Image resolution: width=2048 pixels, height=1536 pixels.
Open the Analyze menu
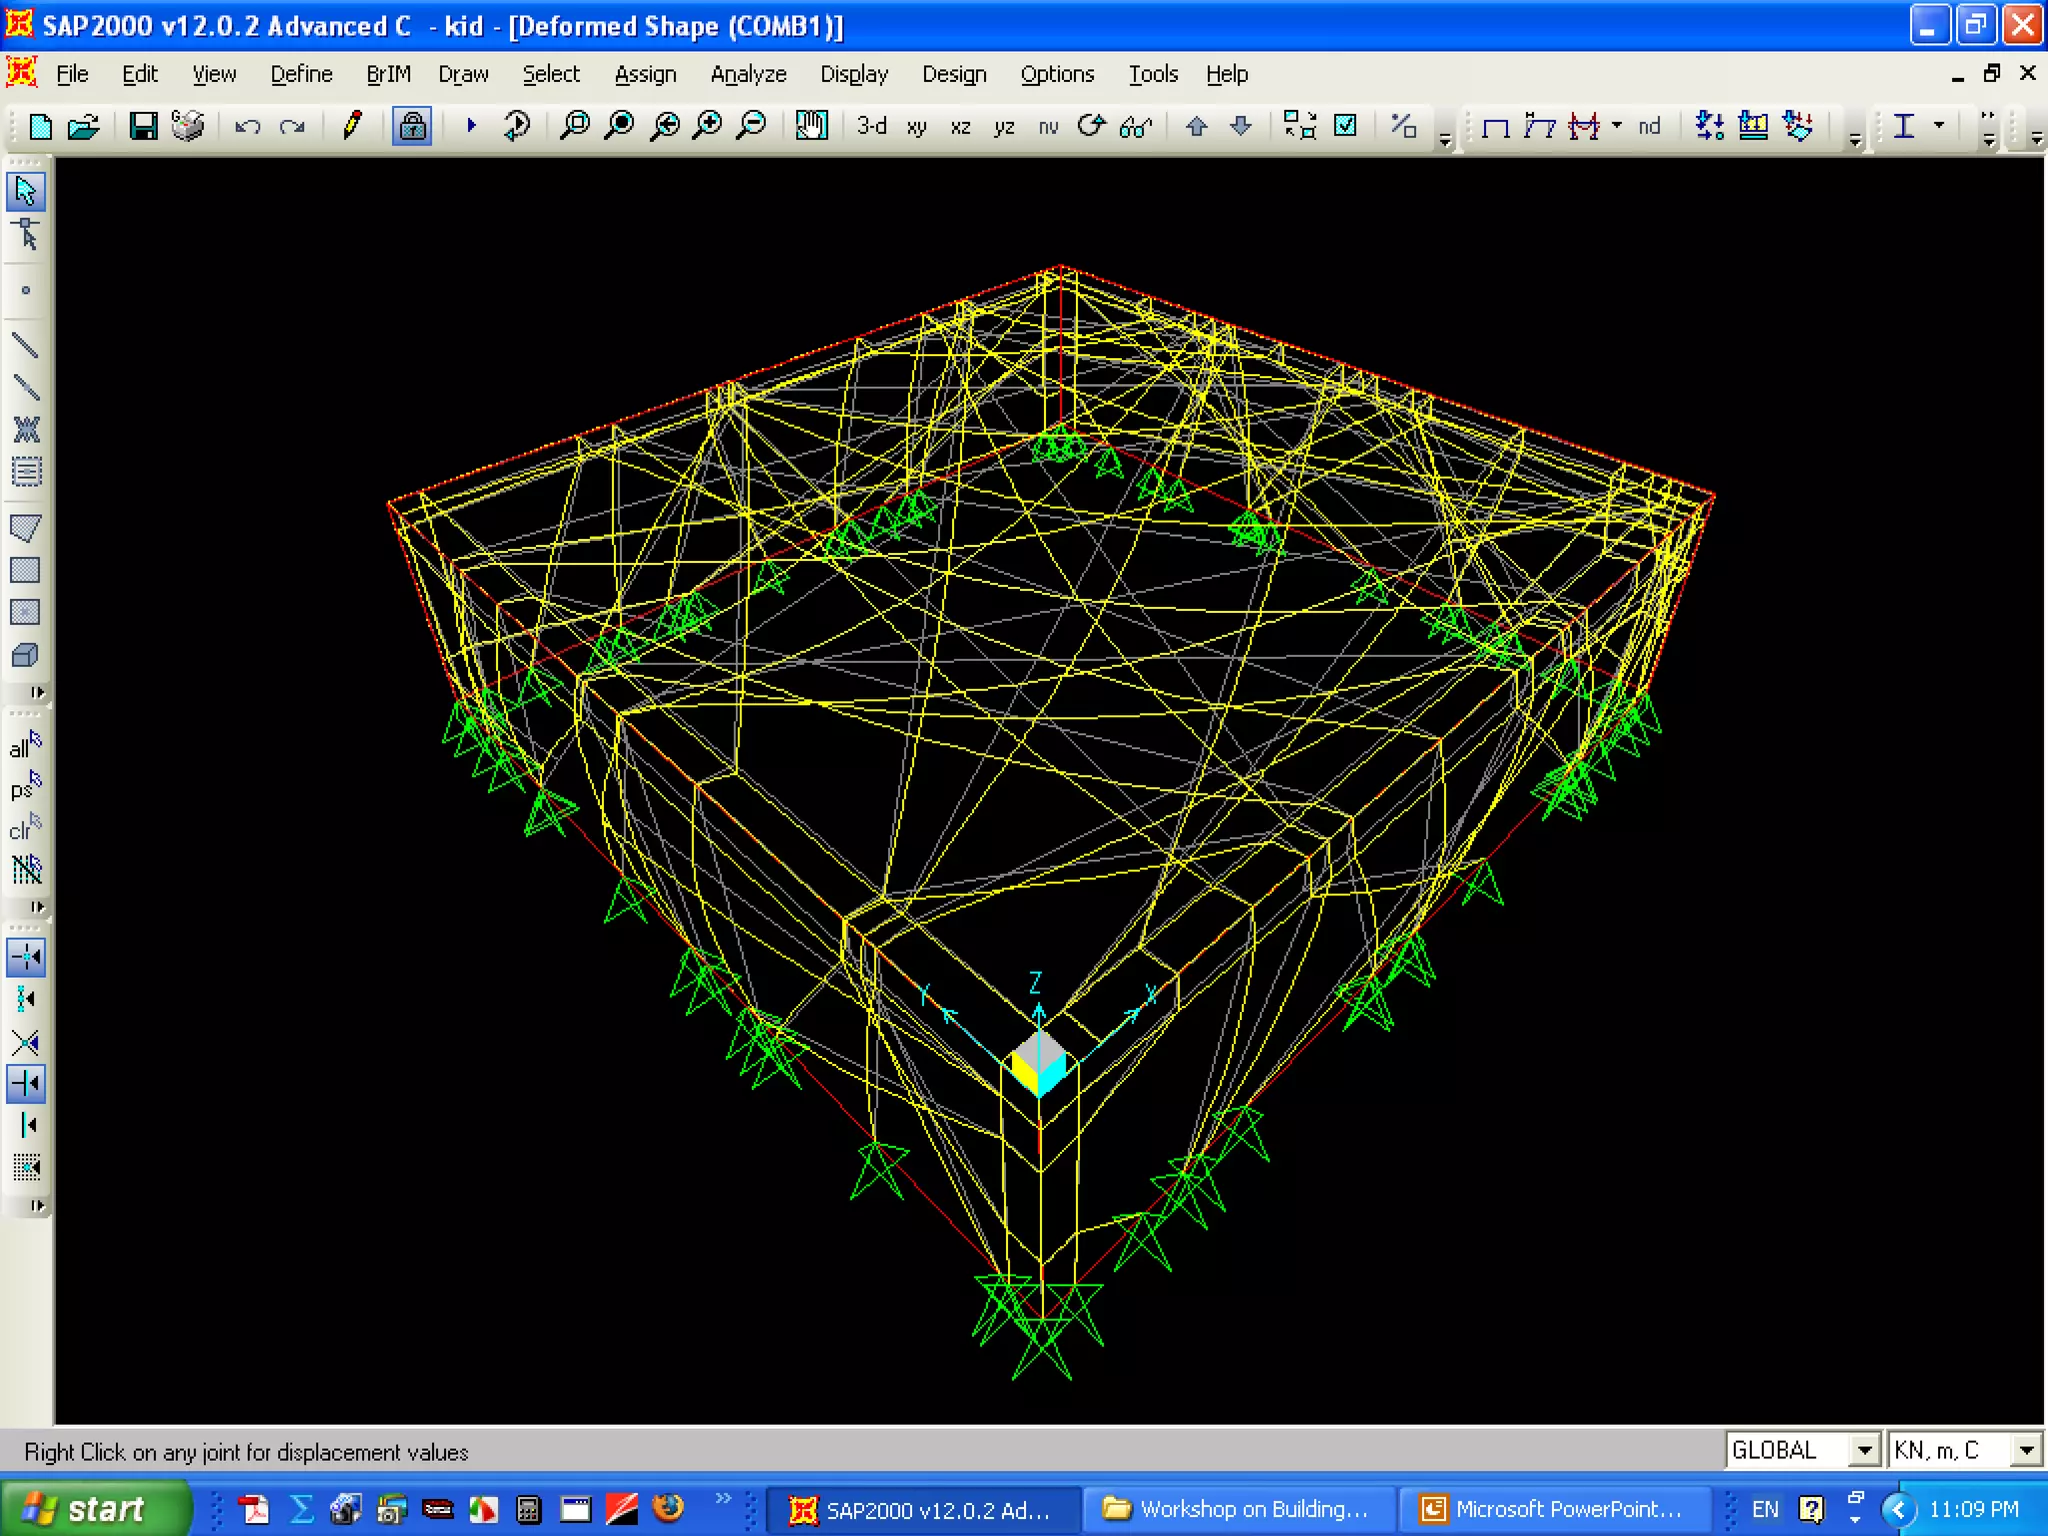[x=748, y=74]
